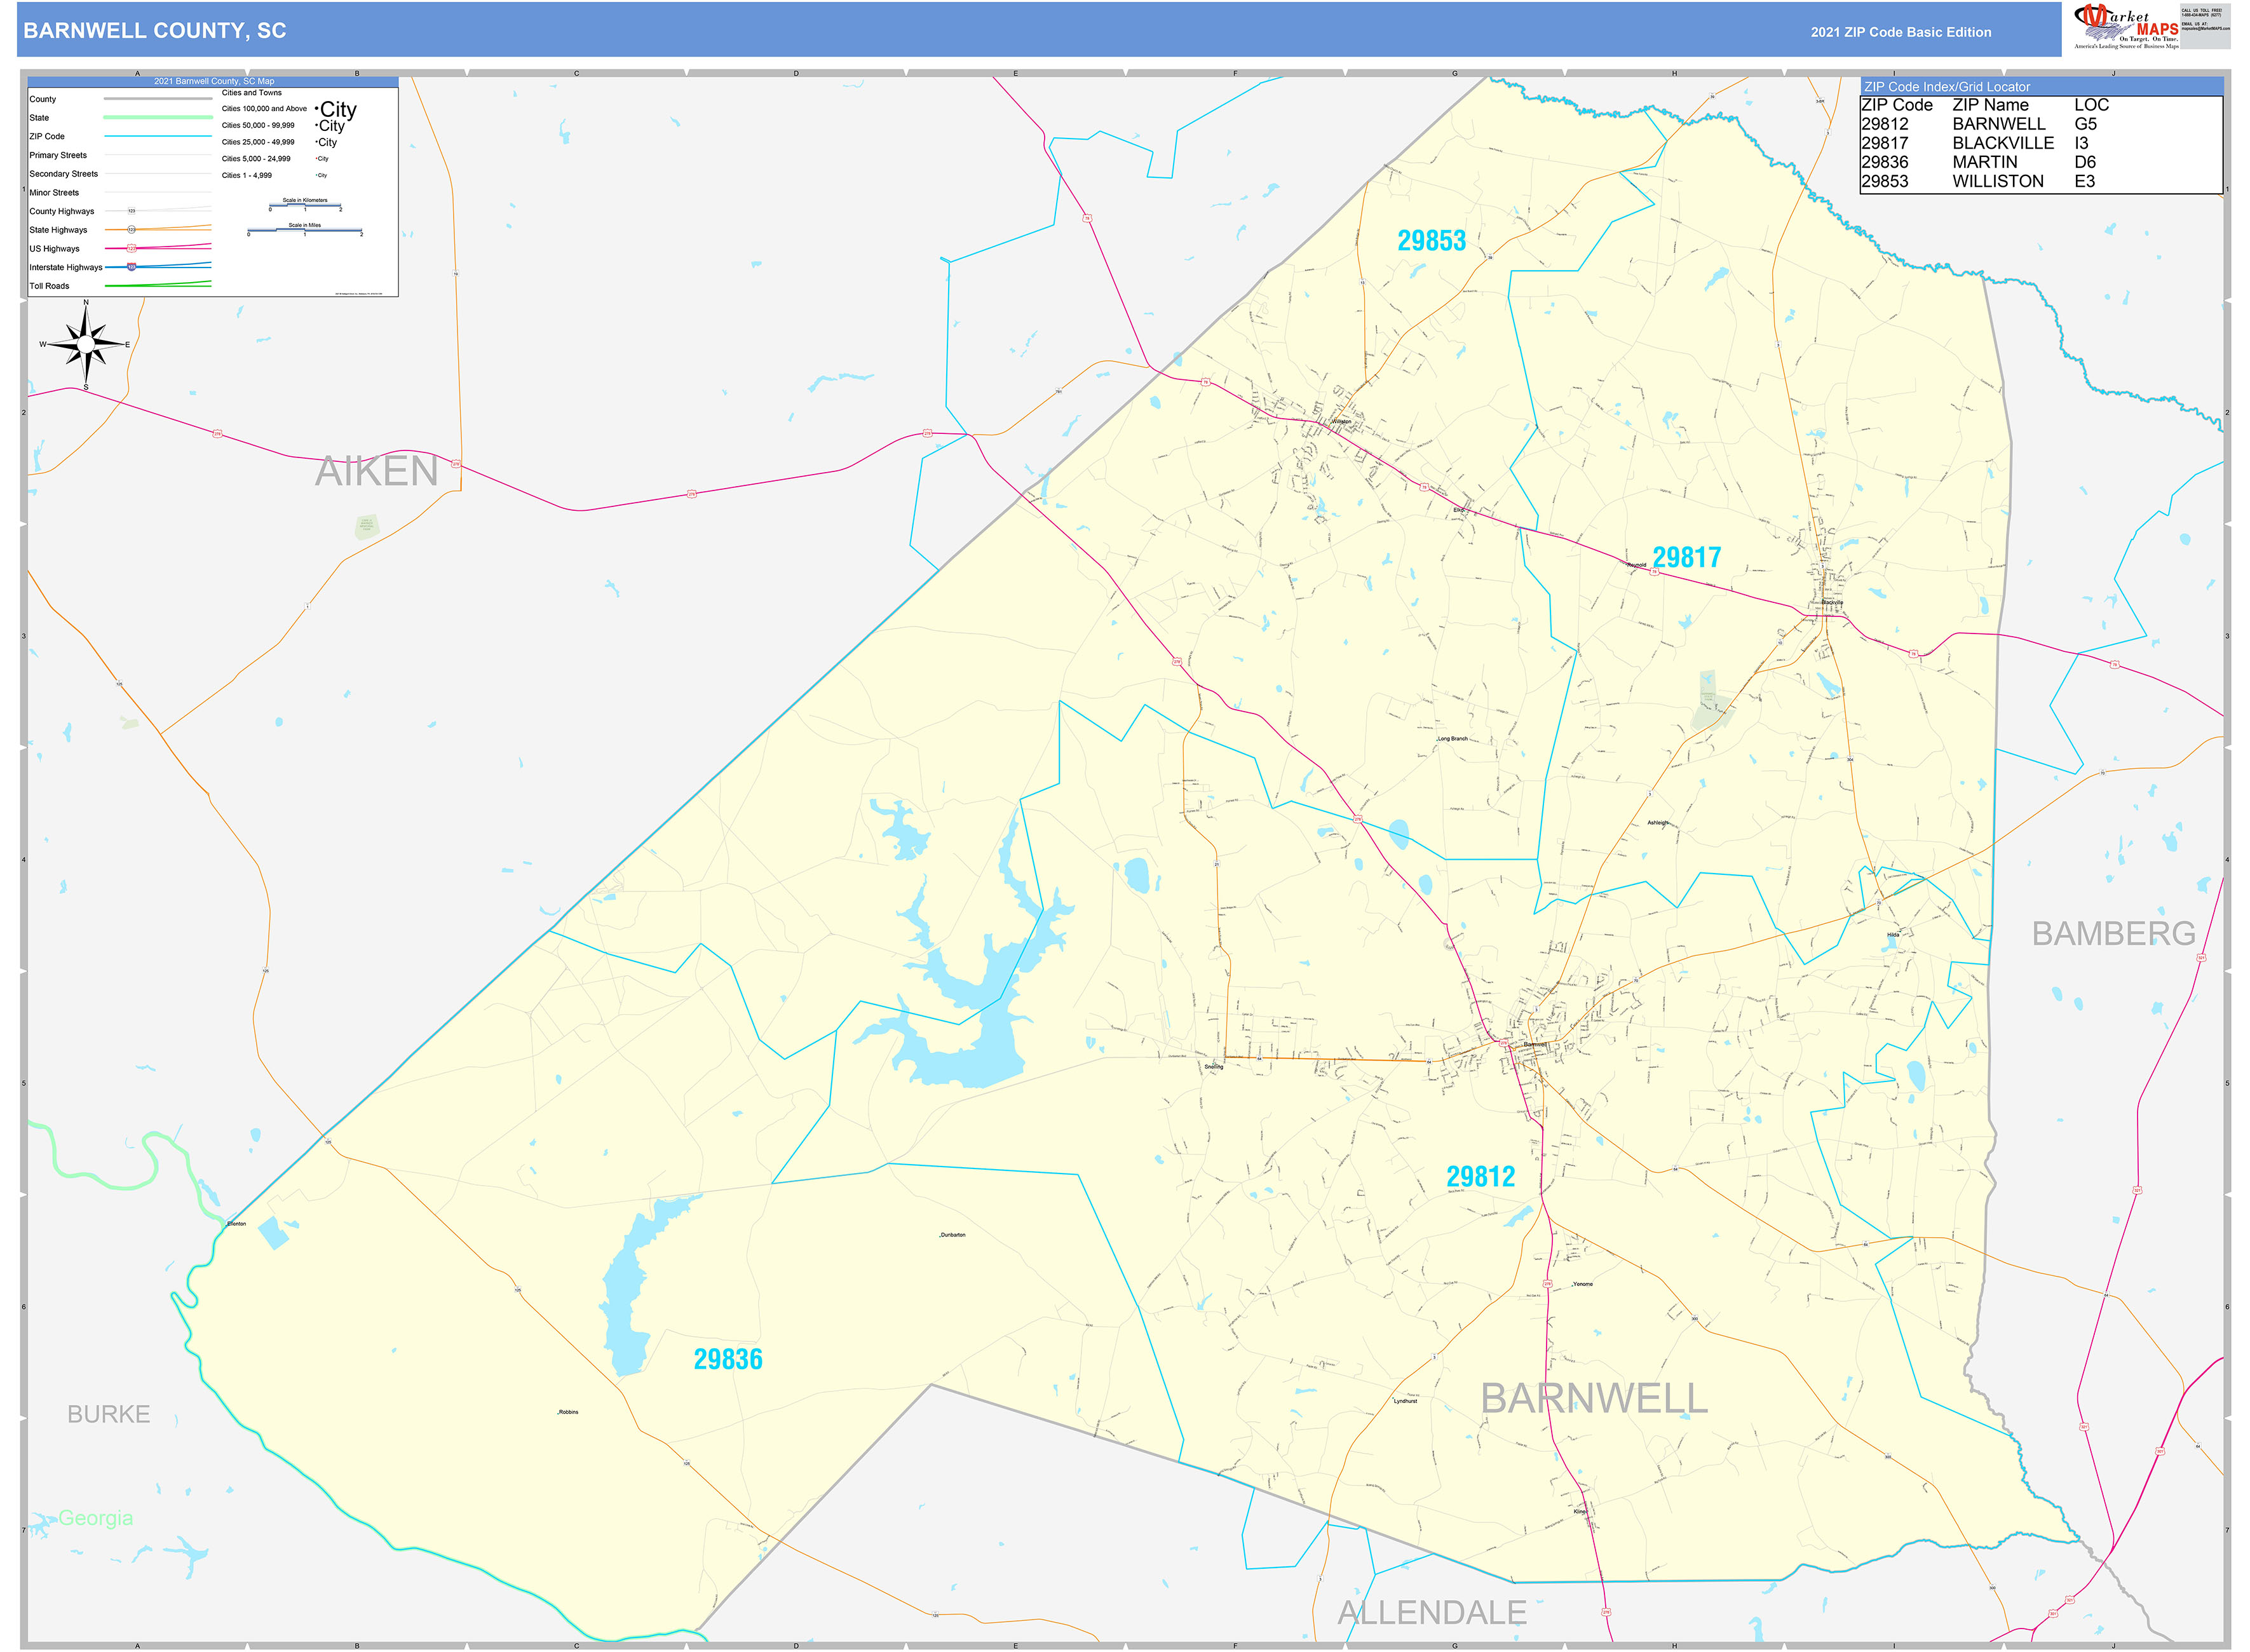Select the D6 locator cell

click(x=2085, y=162)
